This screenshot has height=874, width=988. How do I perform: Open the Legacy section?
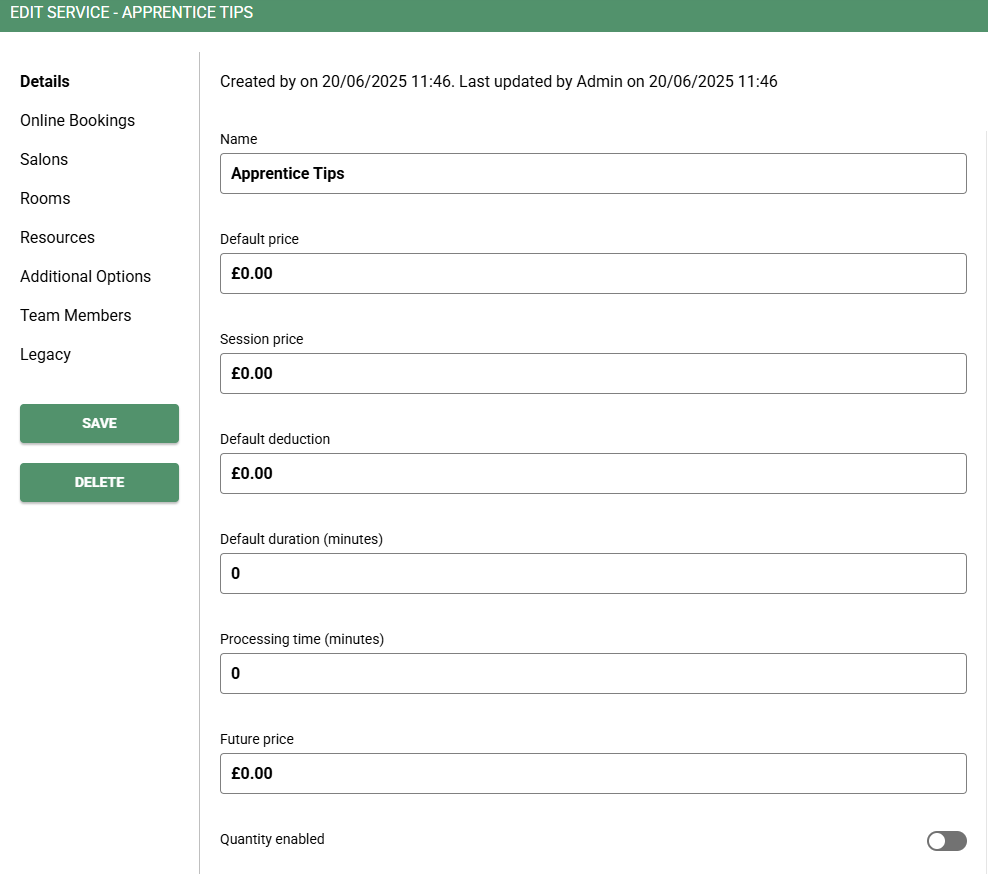(x=45, y=355)
